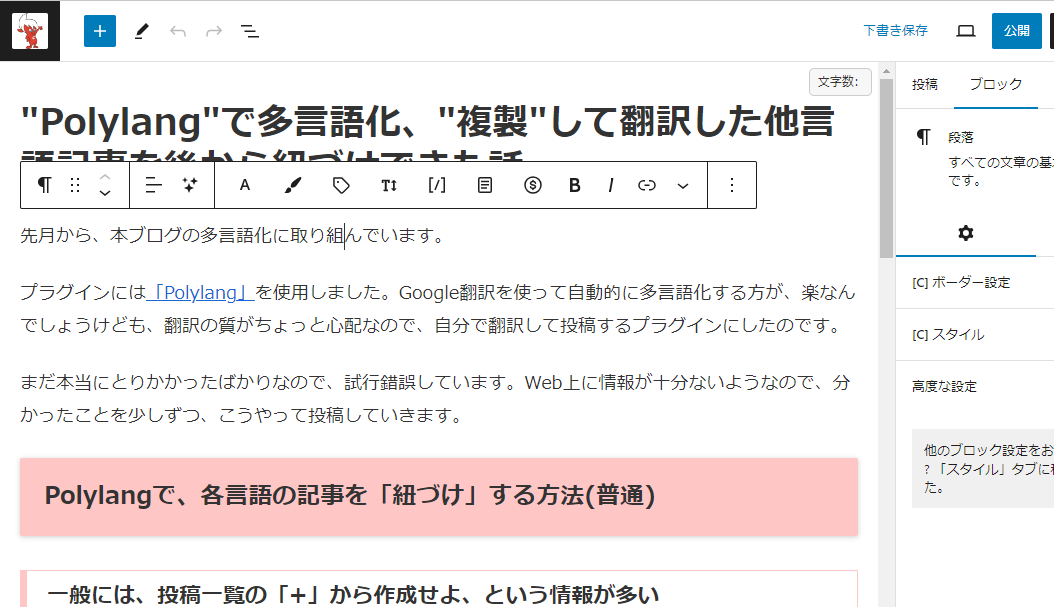
Task: Select the pencil Tools icon
Action: (141, 31)
